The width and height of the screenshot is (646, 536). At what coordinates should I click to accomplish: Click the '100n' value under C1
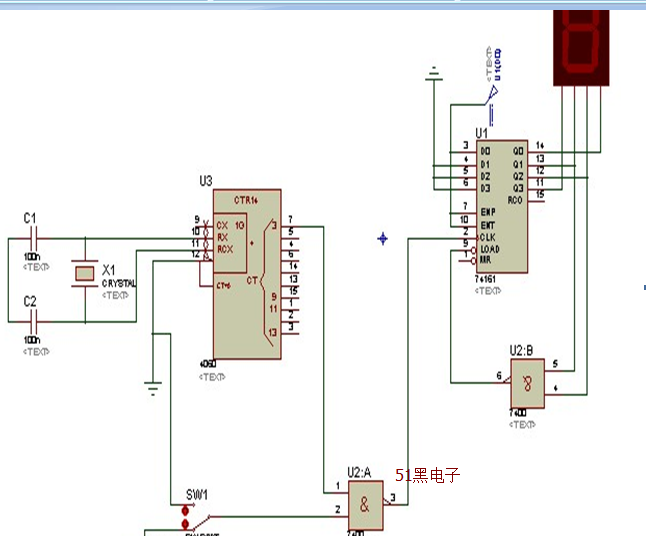pyautogui.click(x=32, y=257)
